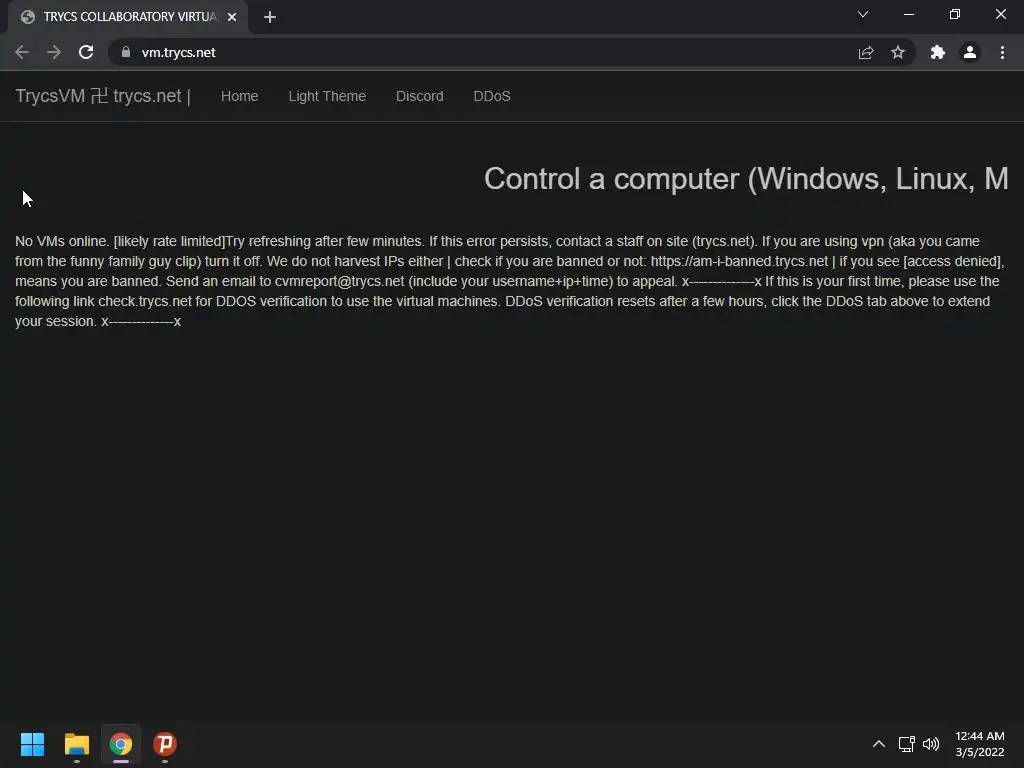Image resolution: width=1024 pixels, height=768 pixels.
Task: Click the am-i-banned.trycs.net URL text
Action: click(739, 261)
